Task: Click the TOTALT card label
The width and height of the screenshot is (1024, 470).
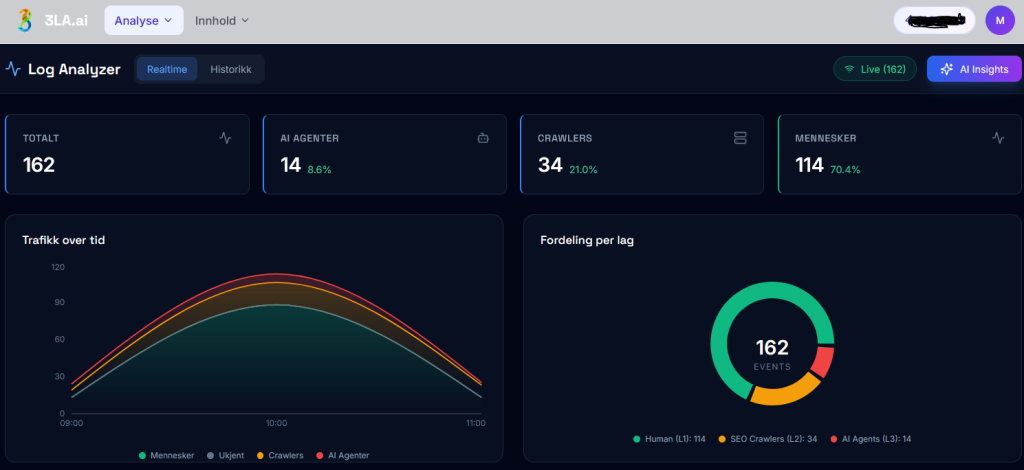Action: [x=41, y=138]
